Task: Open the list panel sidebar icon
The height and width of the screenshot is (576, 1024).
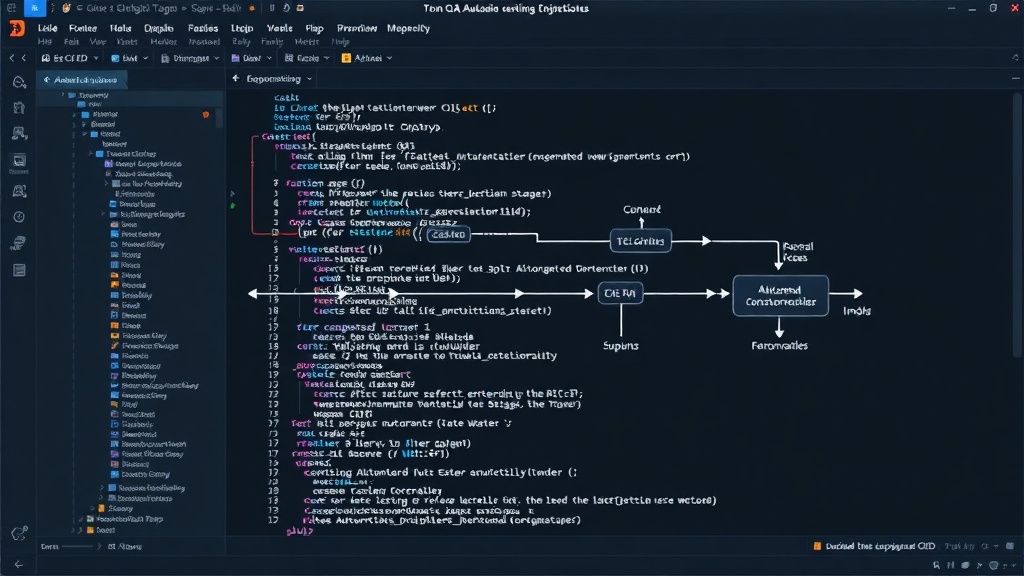Action: (19, 270)
